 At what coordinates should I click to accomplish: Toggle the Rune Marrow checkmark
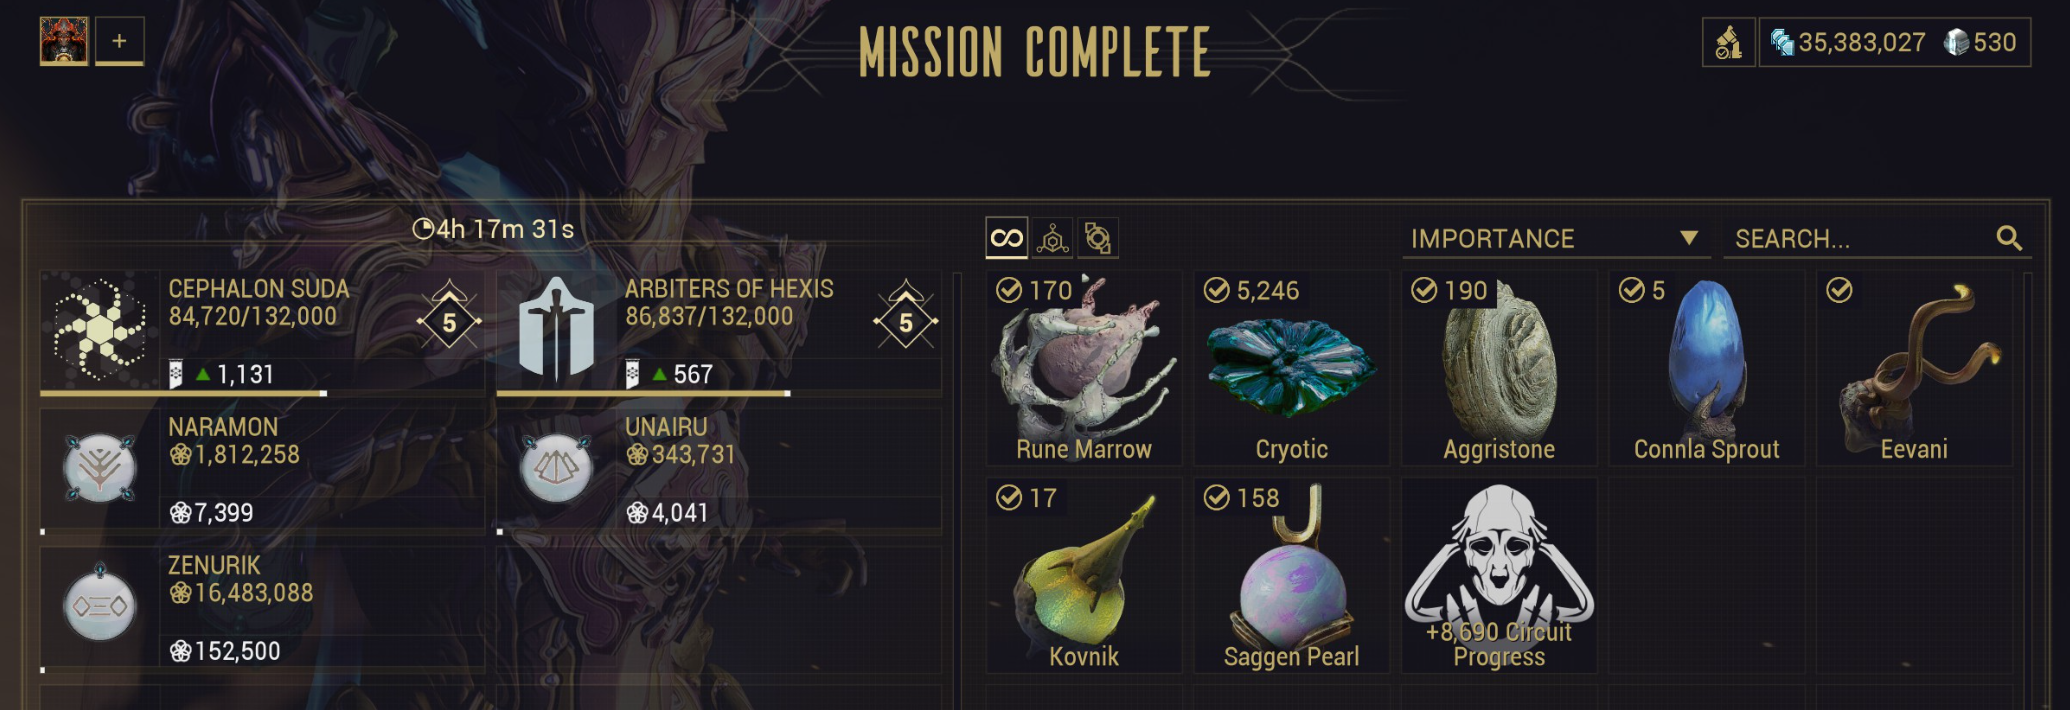(x=1009, y=290)
